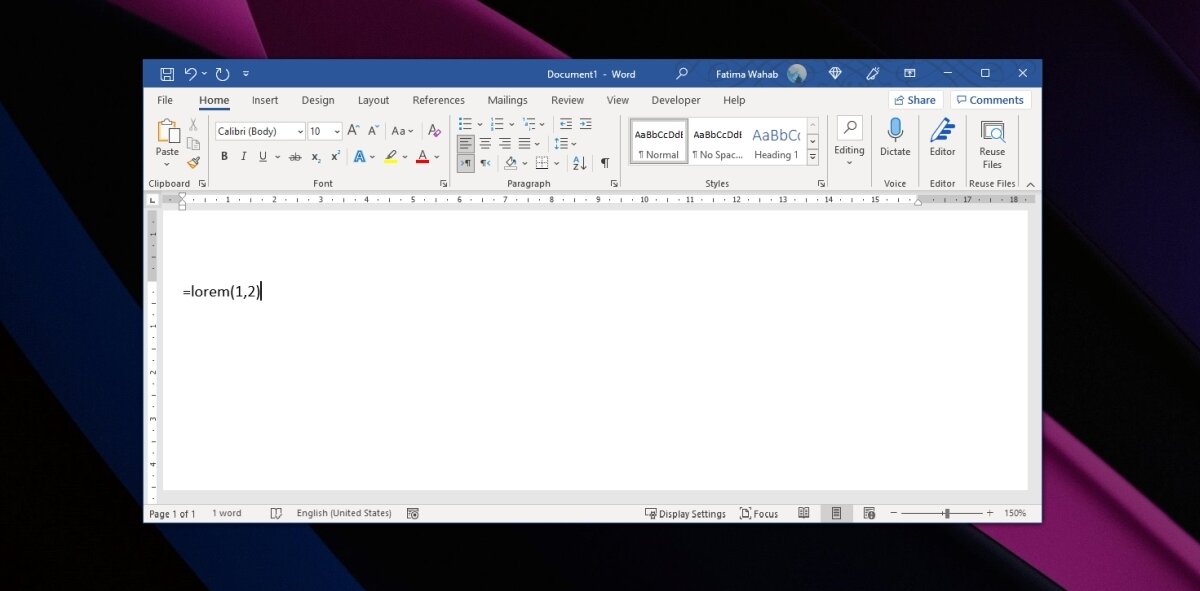This screenshot has width=1200, height=591.
Task: Toggle subscript formatting
Action: (x=315, y=158)
